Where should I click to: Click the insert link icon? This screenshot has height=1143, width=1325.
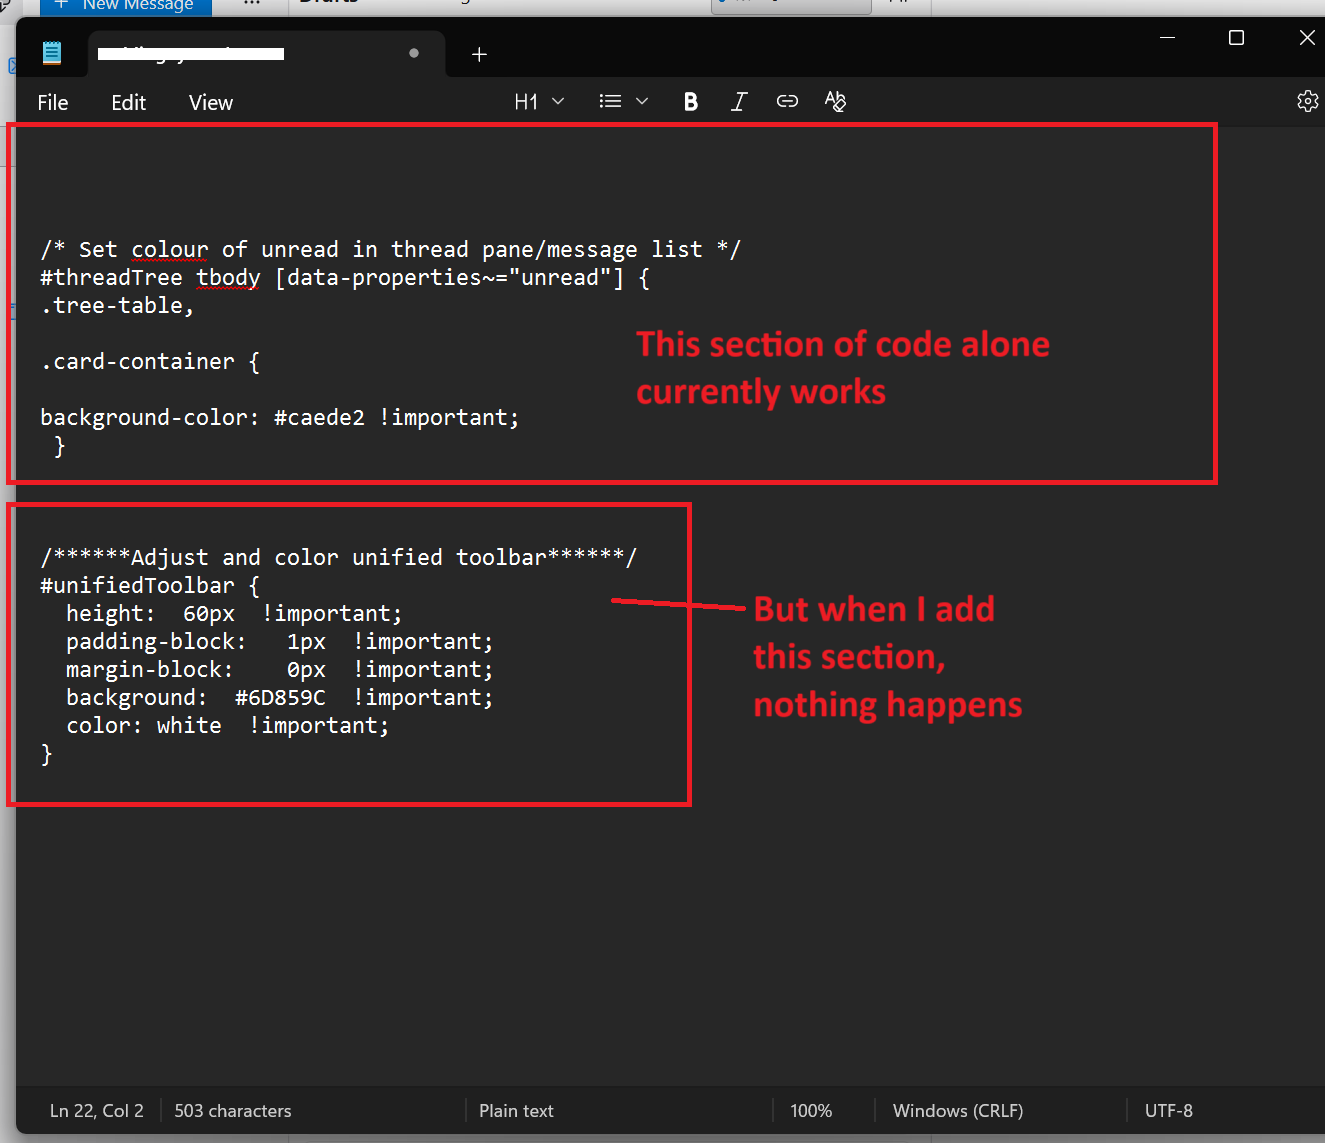(x=787, y=102)
